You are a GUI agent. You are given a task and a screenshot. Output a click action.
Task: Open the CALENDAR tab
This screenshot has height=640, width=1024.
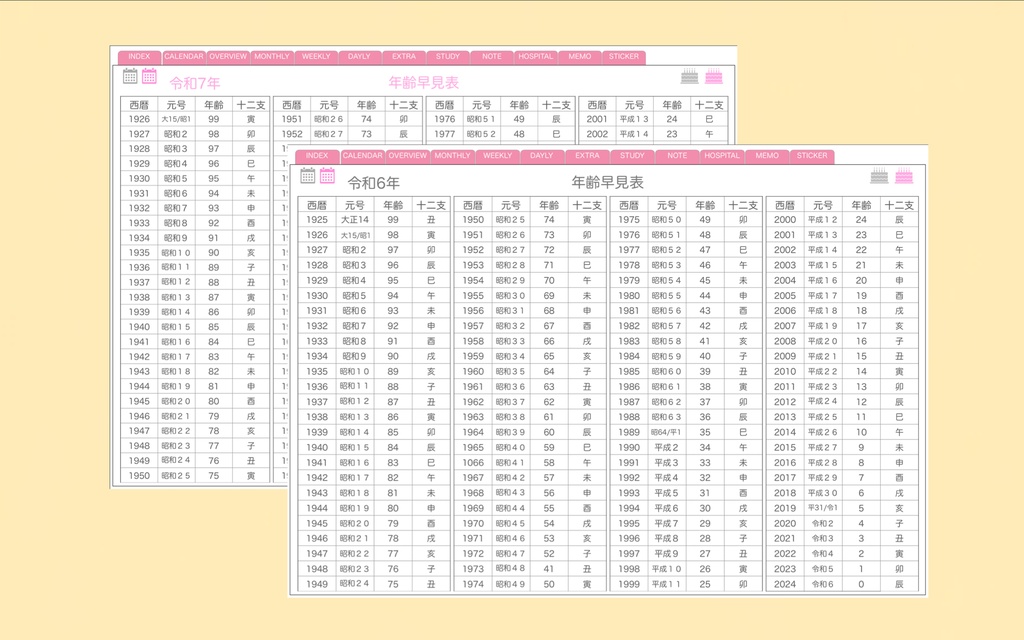coord(363,156)
